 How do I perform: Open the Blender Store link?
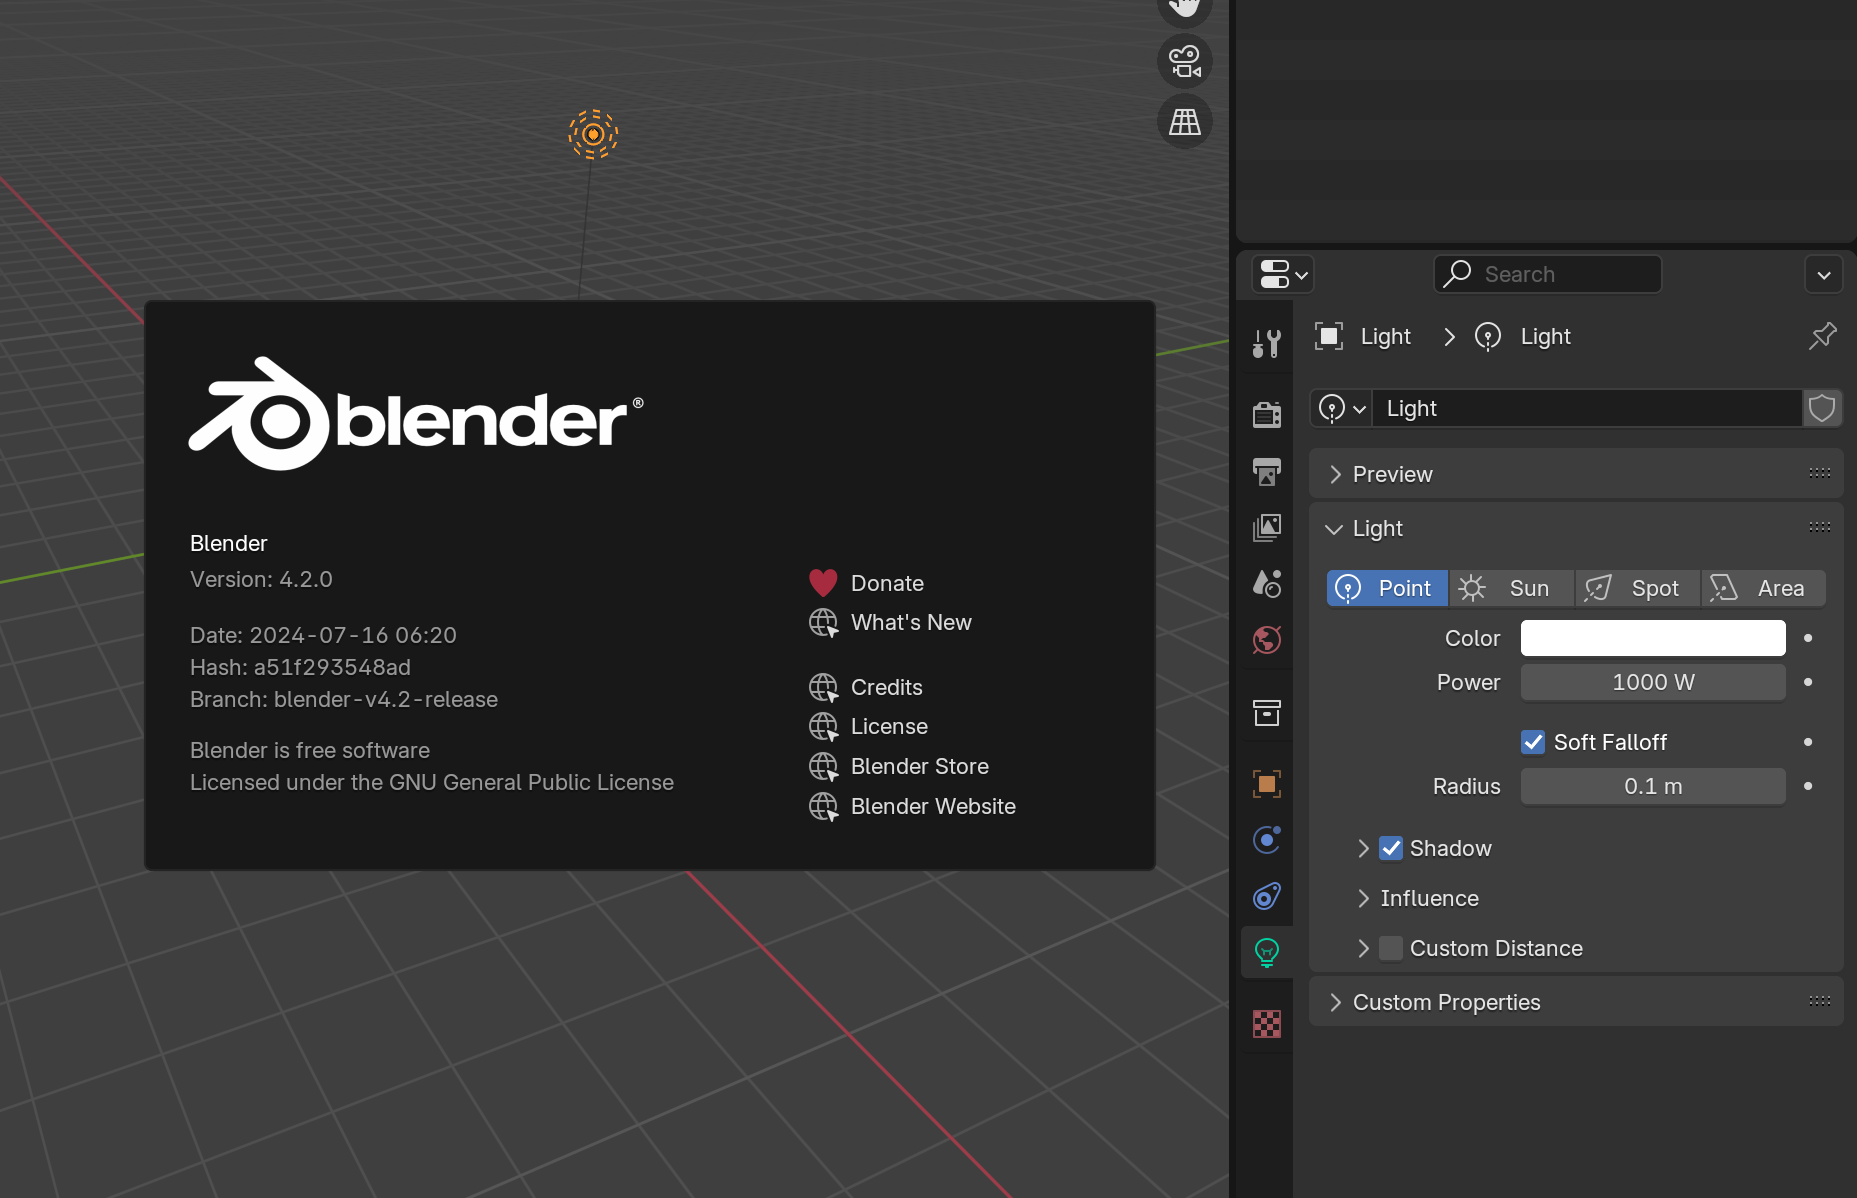(x=919, y=766)
